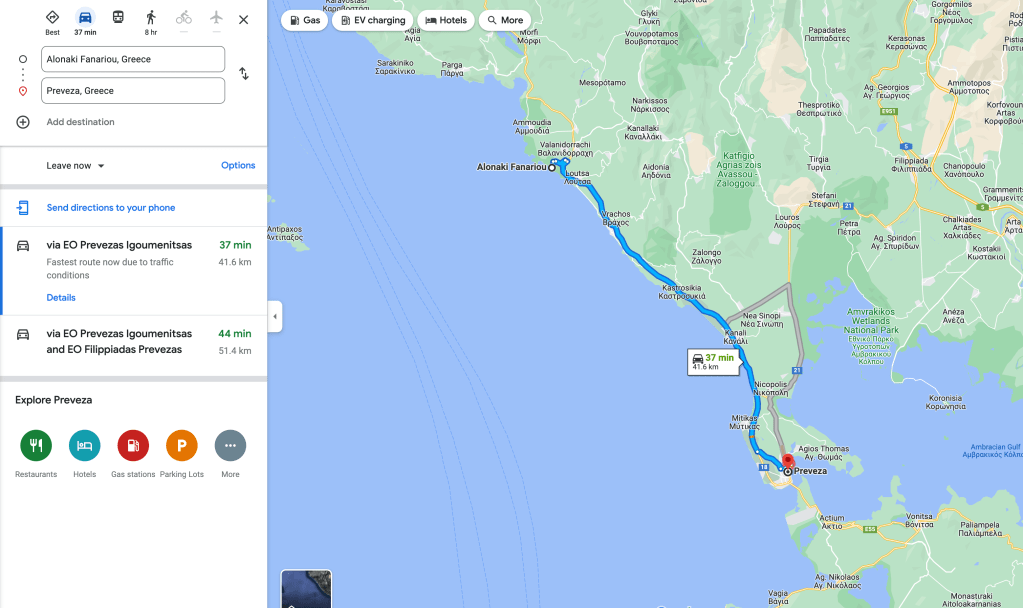Show Hotels chip on map

(446, 20)
